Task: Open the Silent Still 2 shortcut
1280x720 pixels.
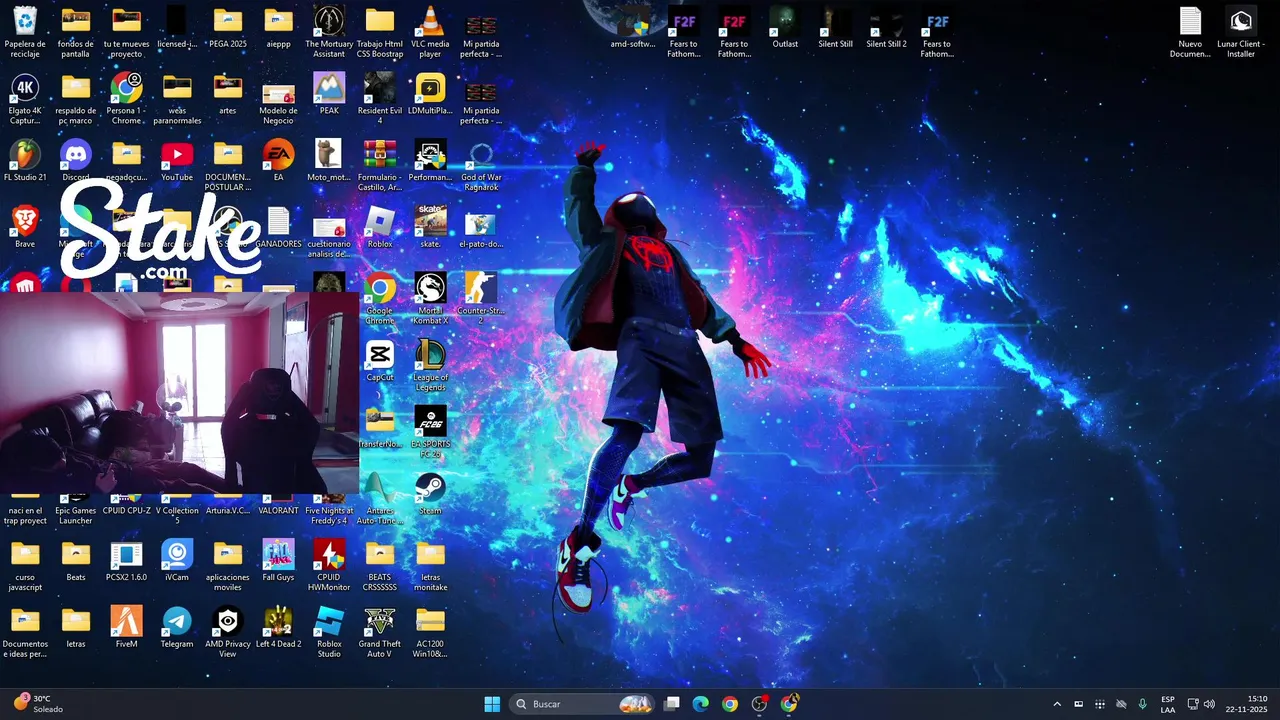Action: click(886, 27)
